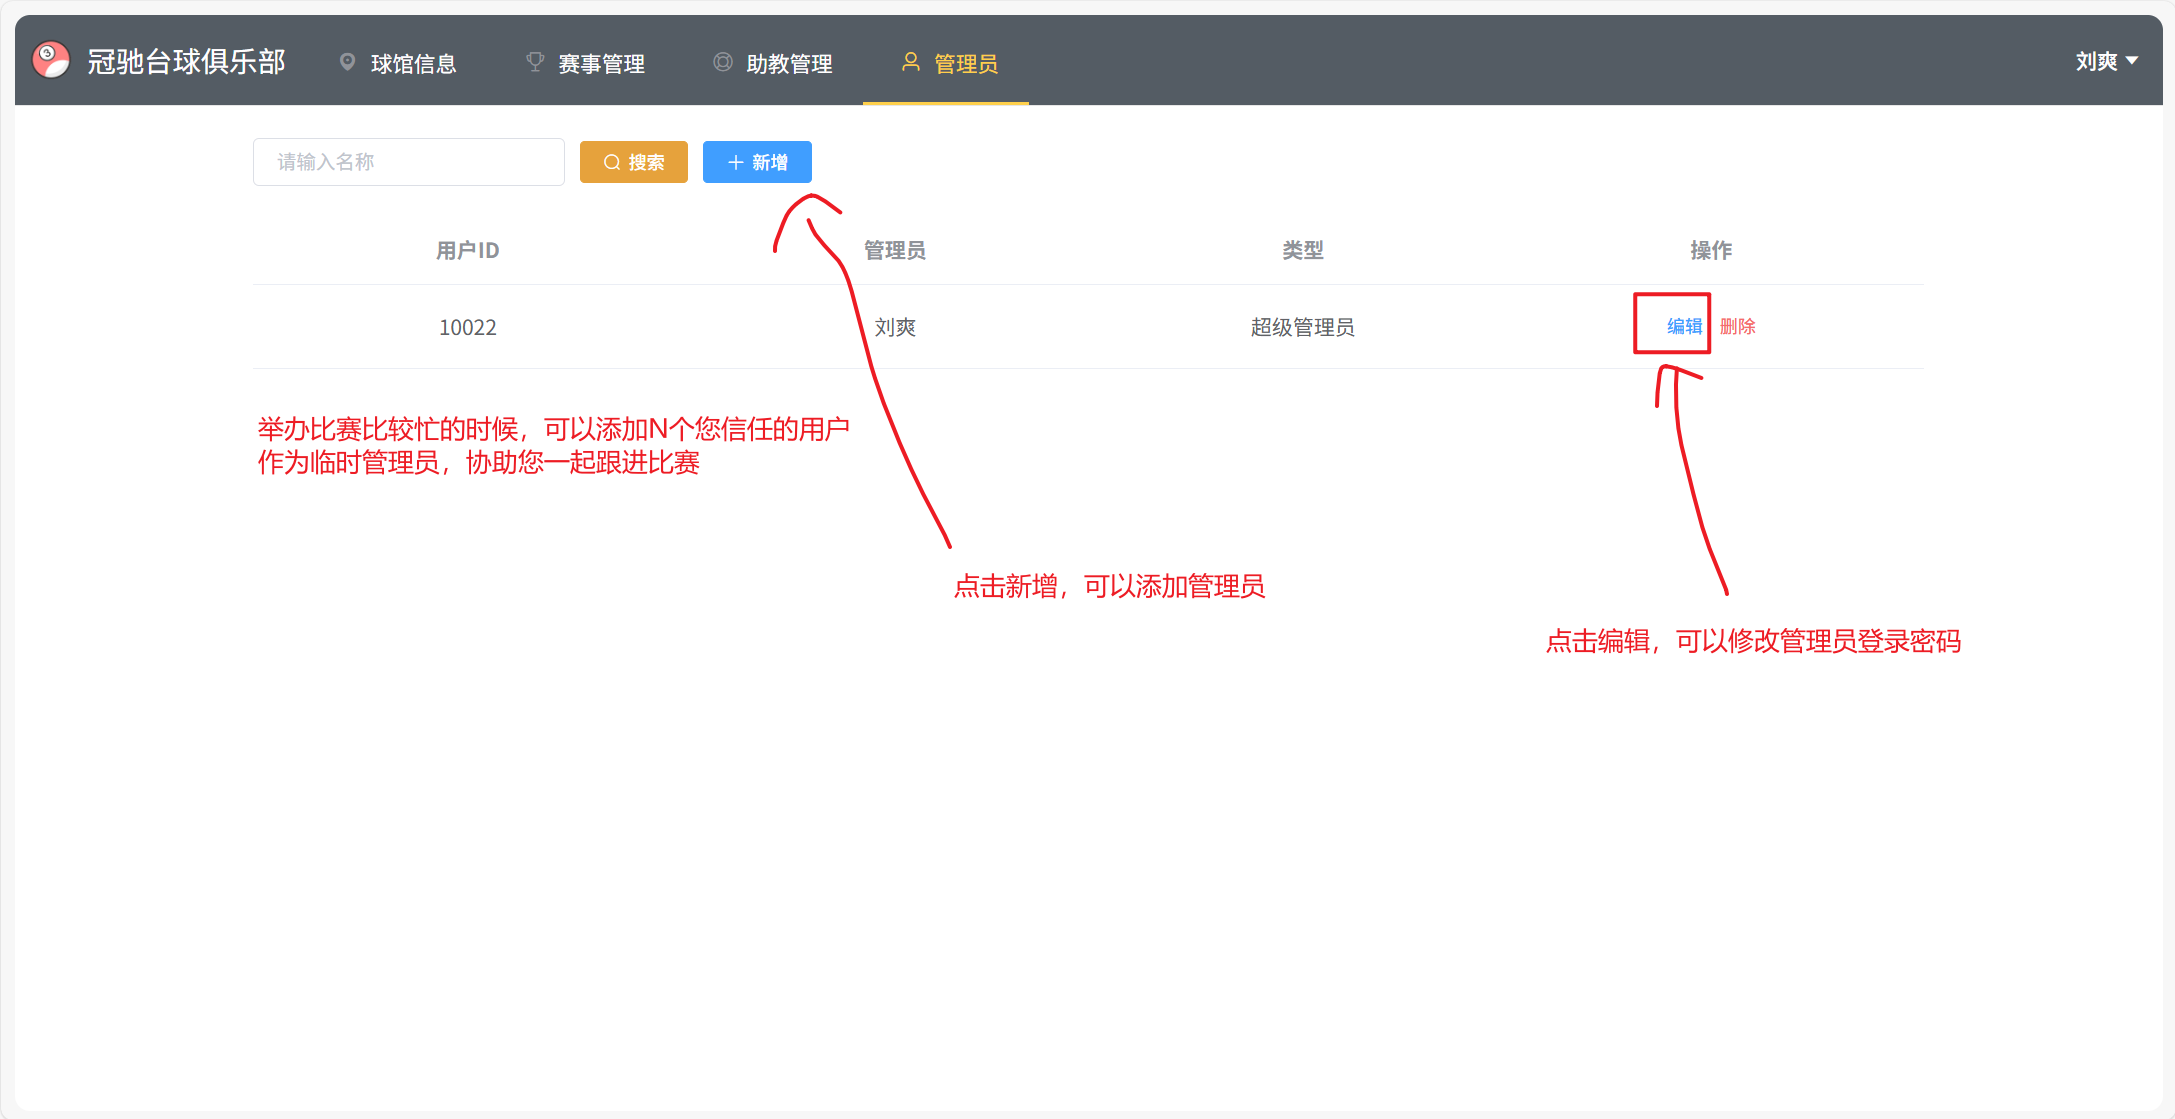The image size is (2175, 1119).
Task: Click the 超级管理员 type cell
Action: pyautogui.click(x=1302, y=327)
